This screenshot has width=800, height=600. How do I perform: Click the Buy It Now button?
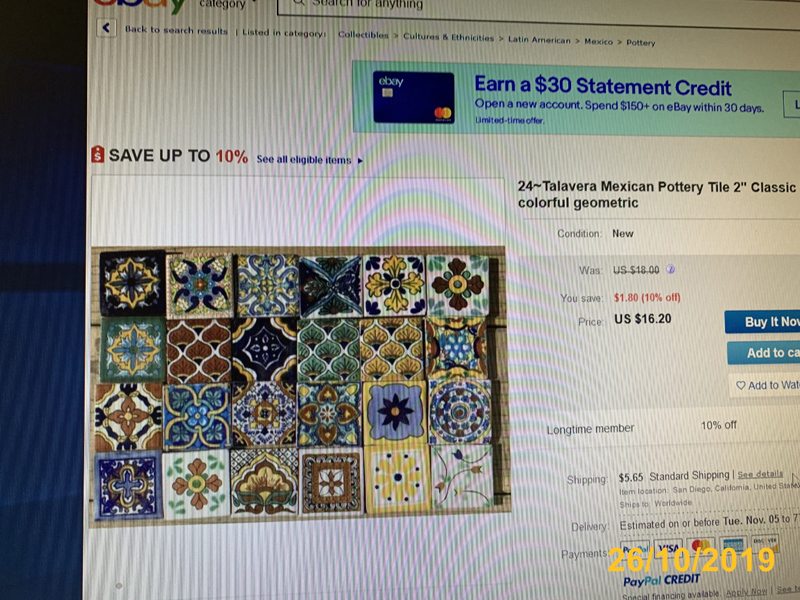click(762, 322)
